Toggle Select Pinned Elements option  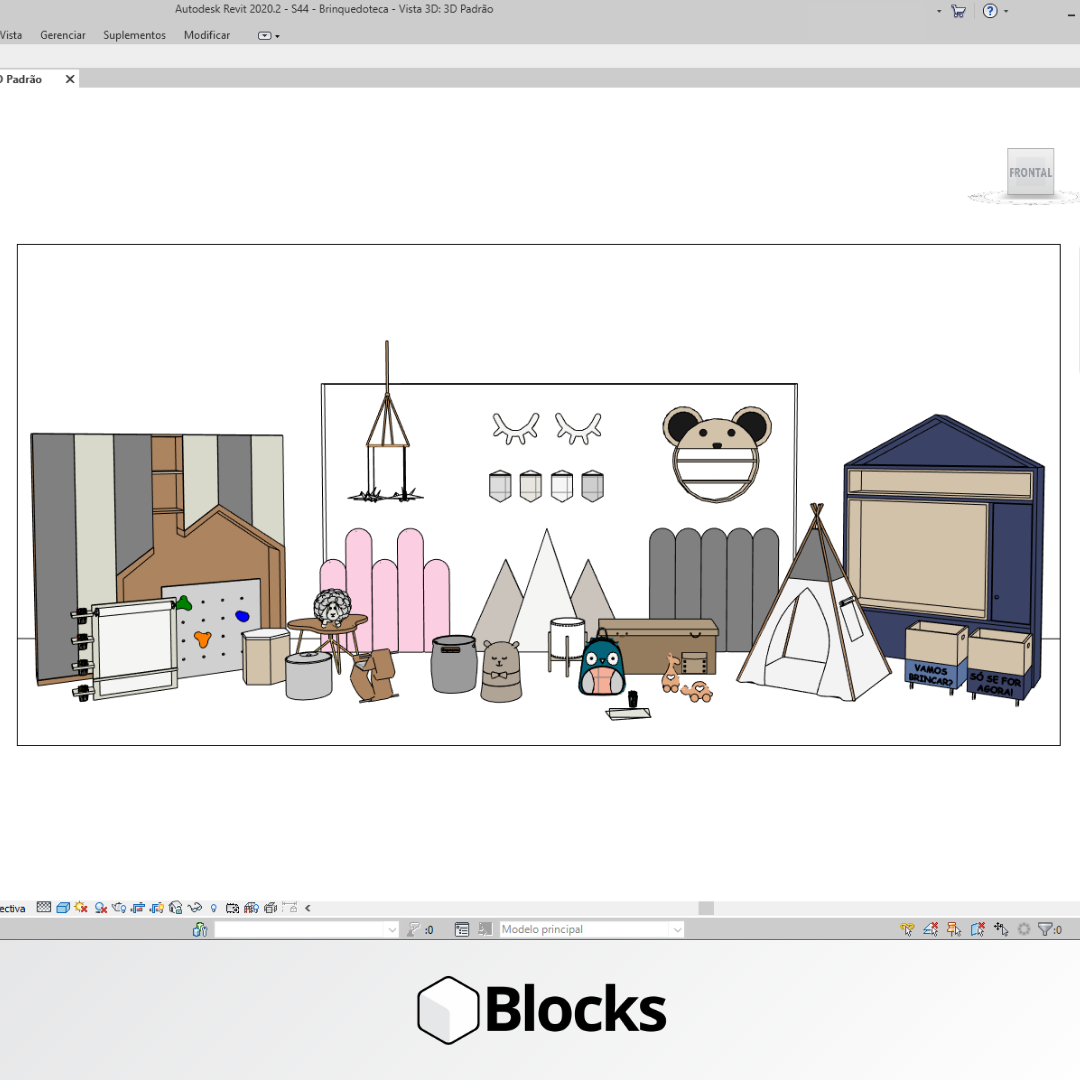click(x=954, y=929)
